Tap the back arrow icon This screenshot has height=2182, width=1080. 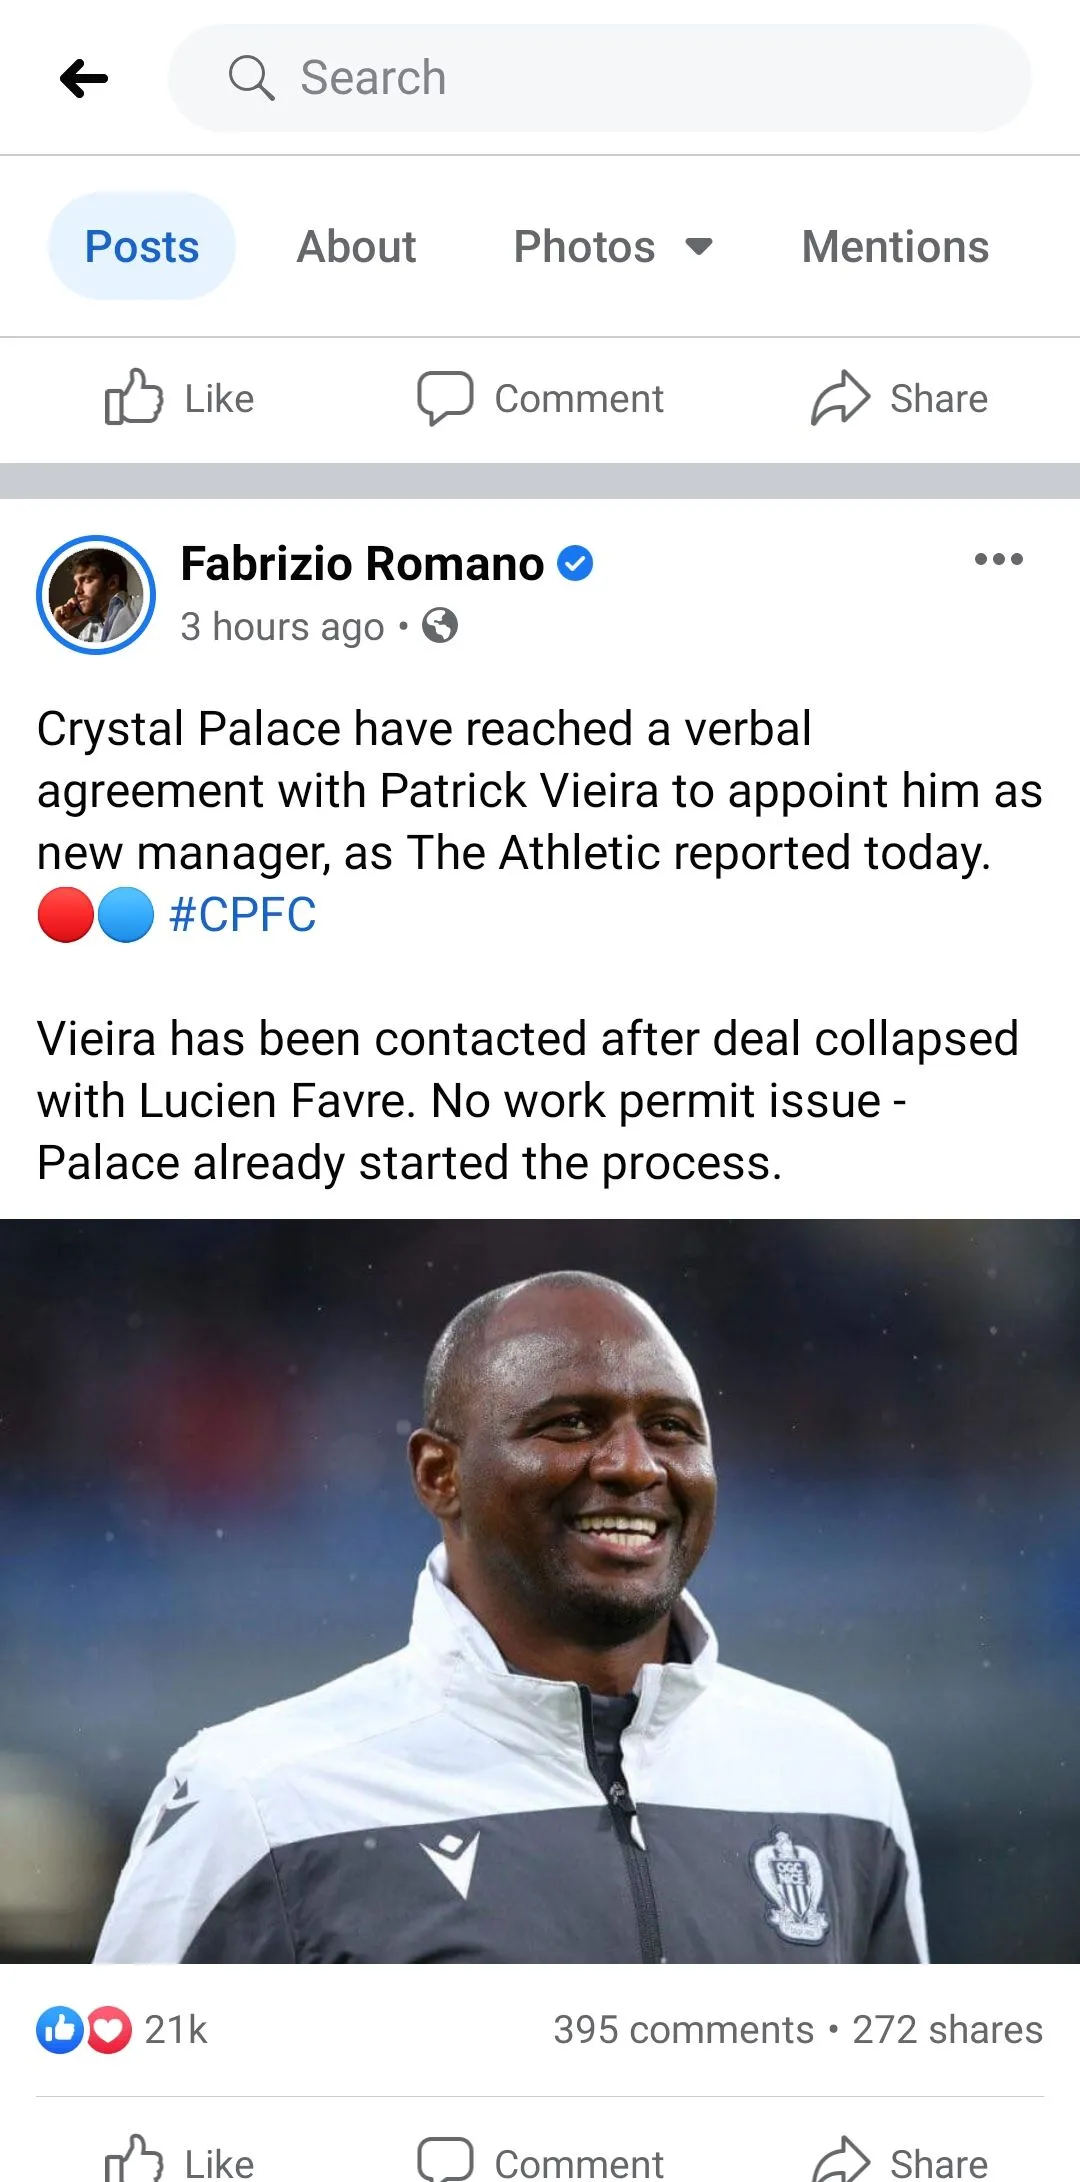[84, 78]
